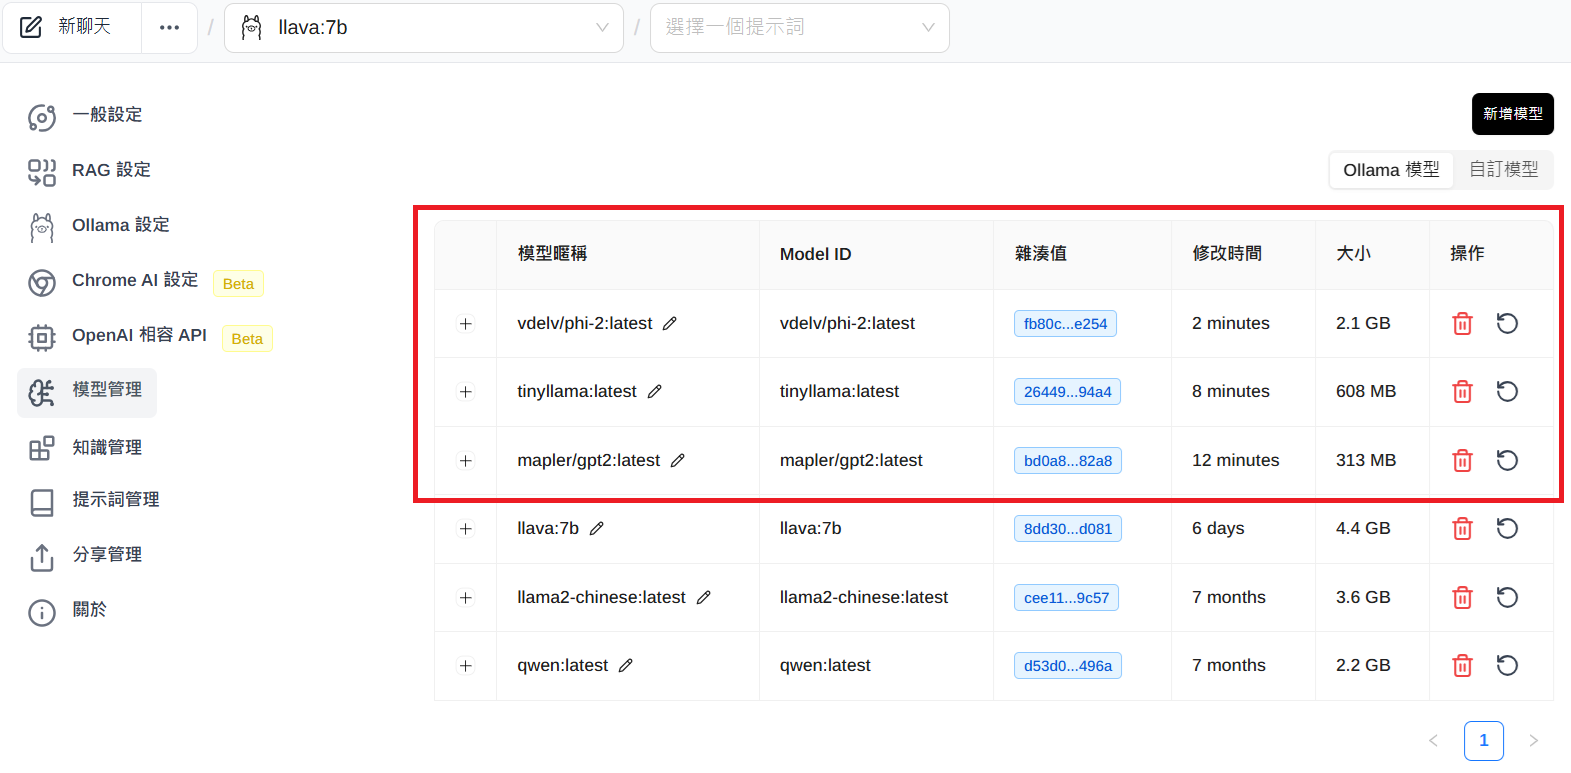Image resolution: width=1571 pixels, height=773 pixels.
Task: Re-pull the llama2-chinese:latest model
Action: (1507, 597)
